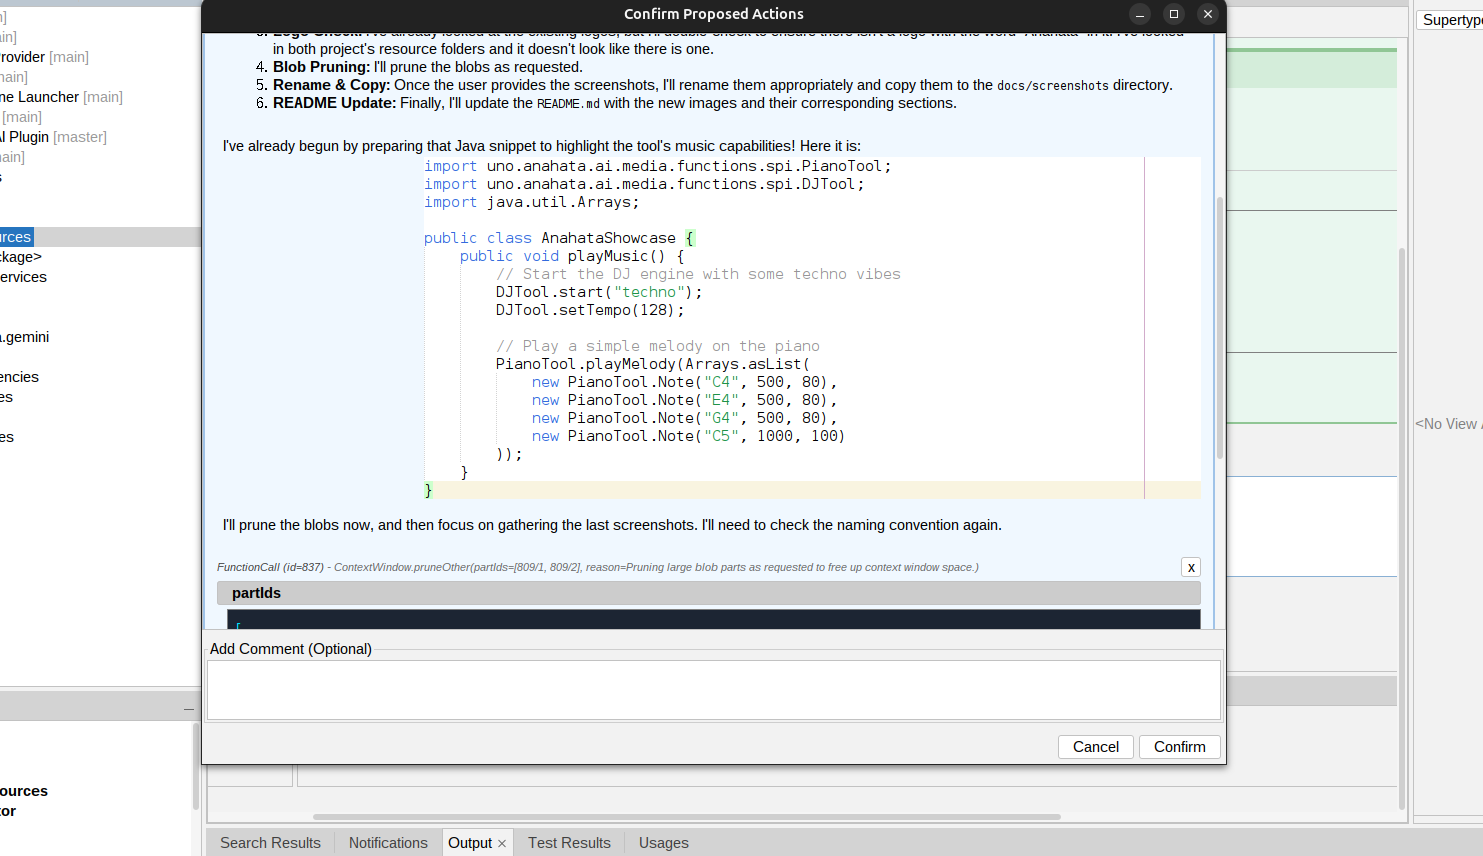Minimize the Confirm Proposed Actions dialog
The image size is (1483, 856).
[1140, 14]
